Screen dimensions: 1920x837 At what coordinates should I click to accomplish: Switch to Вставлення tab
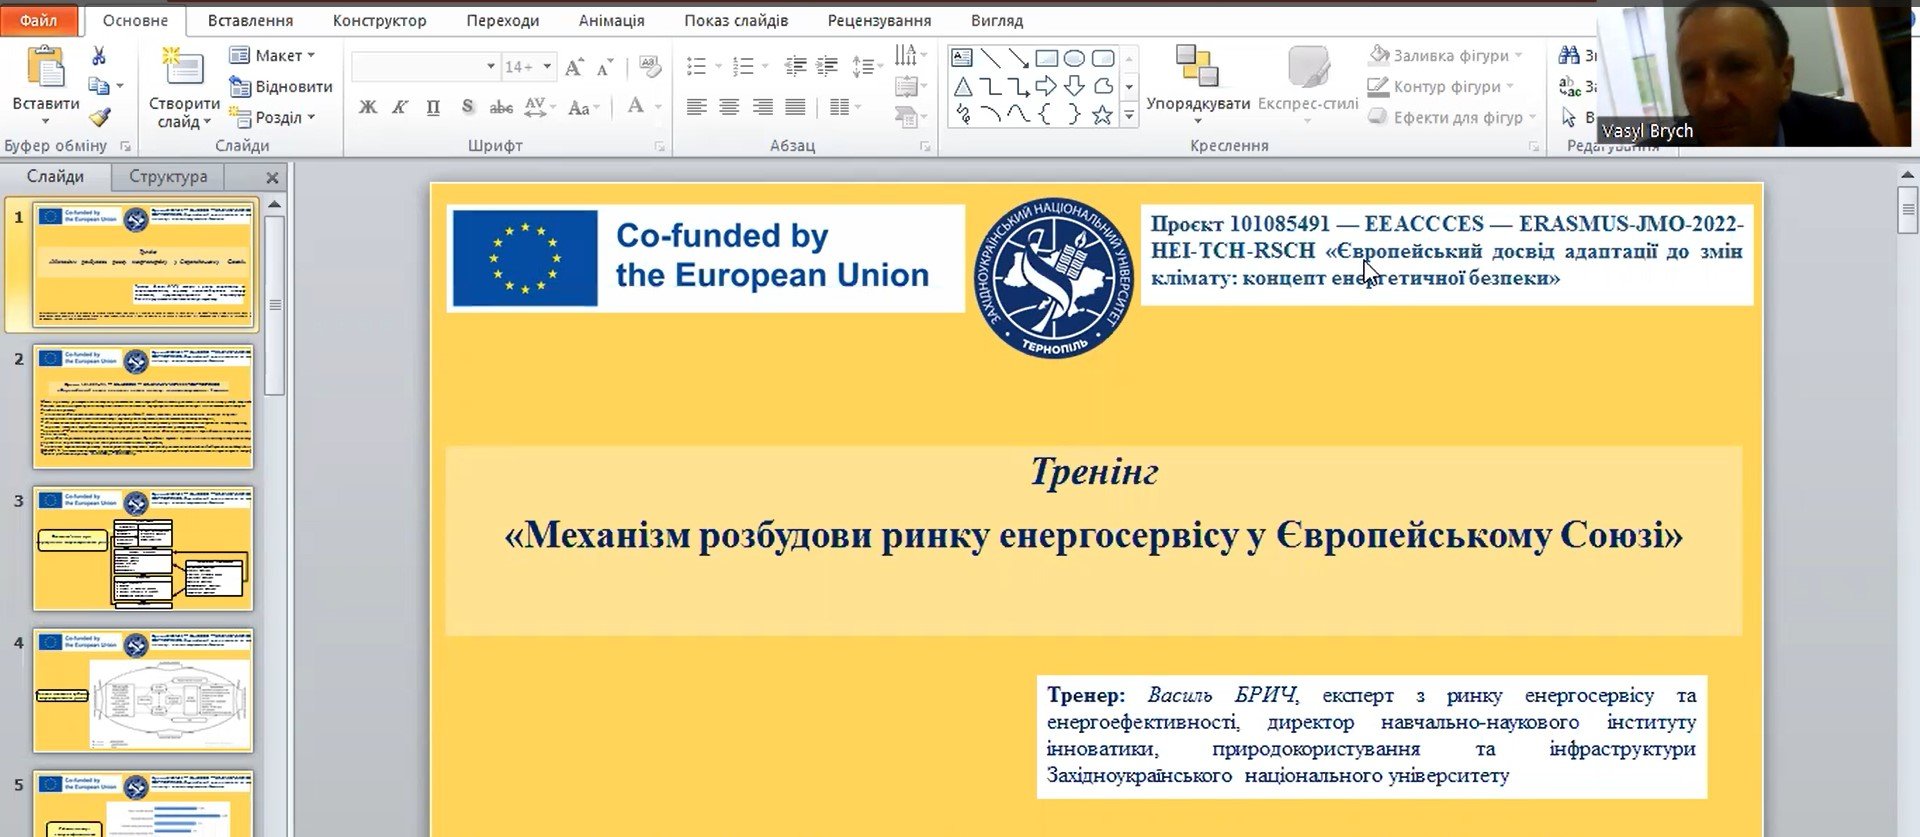pos(250,20)
